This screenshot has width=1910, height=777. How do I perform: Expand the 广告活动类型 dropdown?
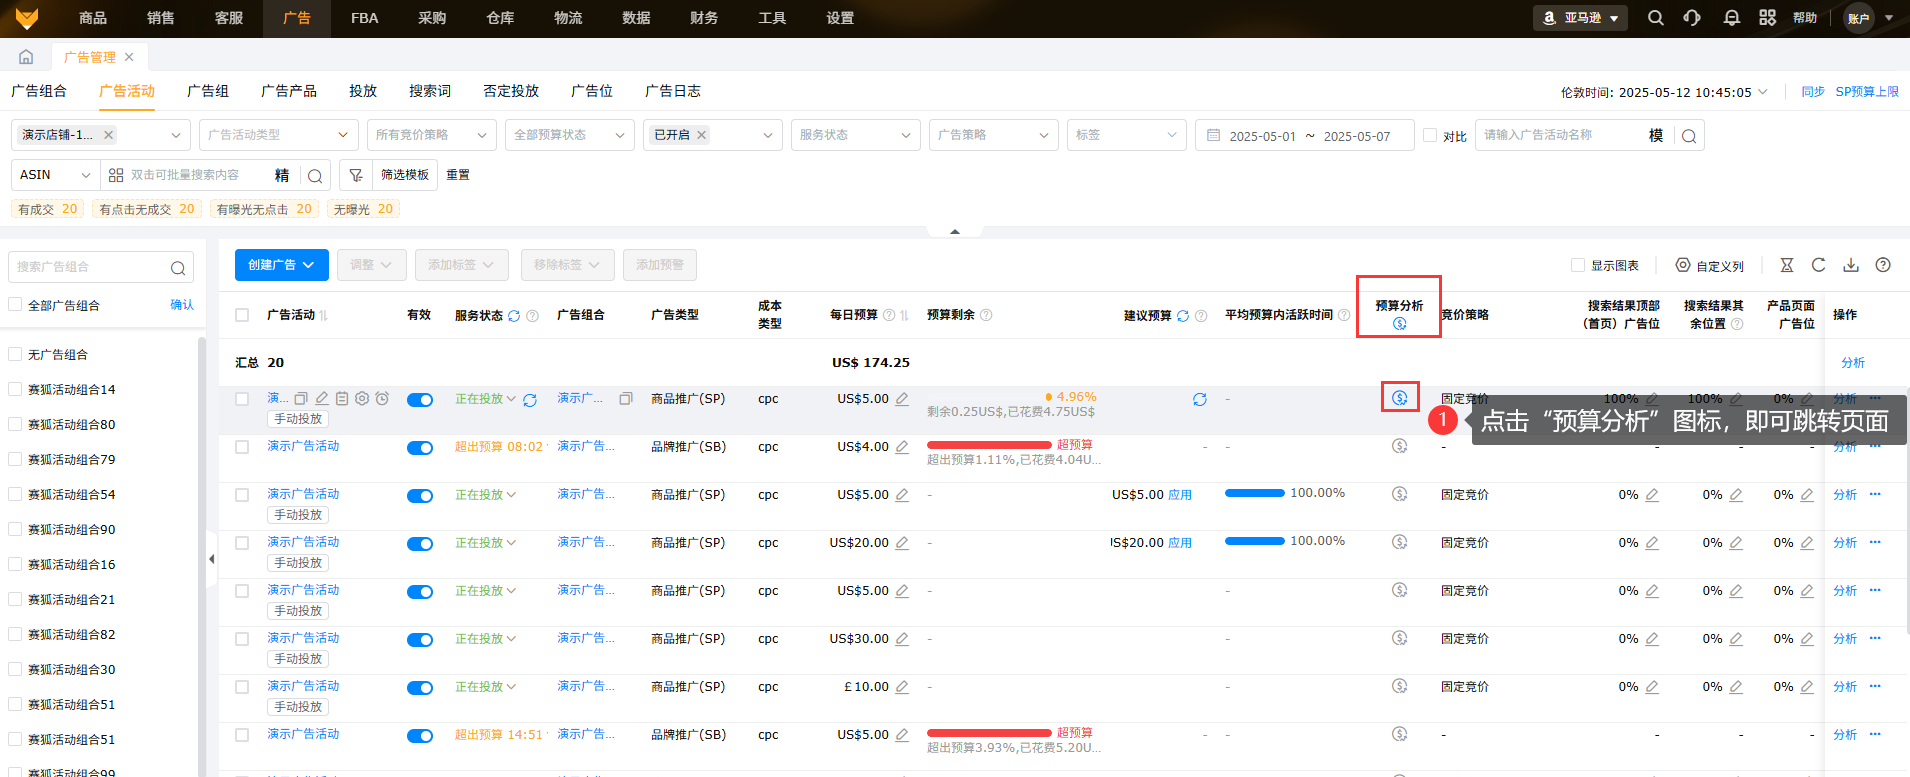click(x=278, y=135)
